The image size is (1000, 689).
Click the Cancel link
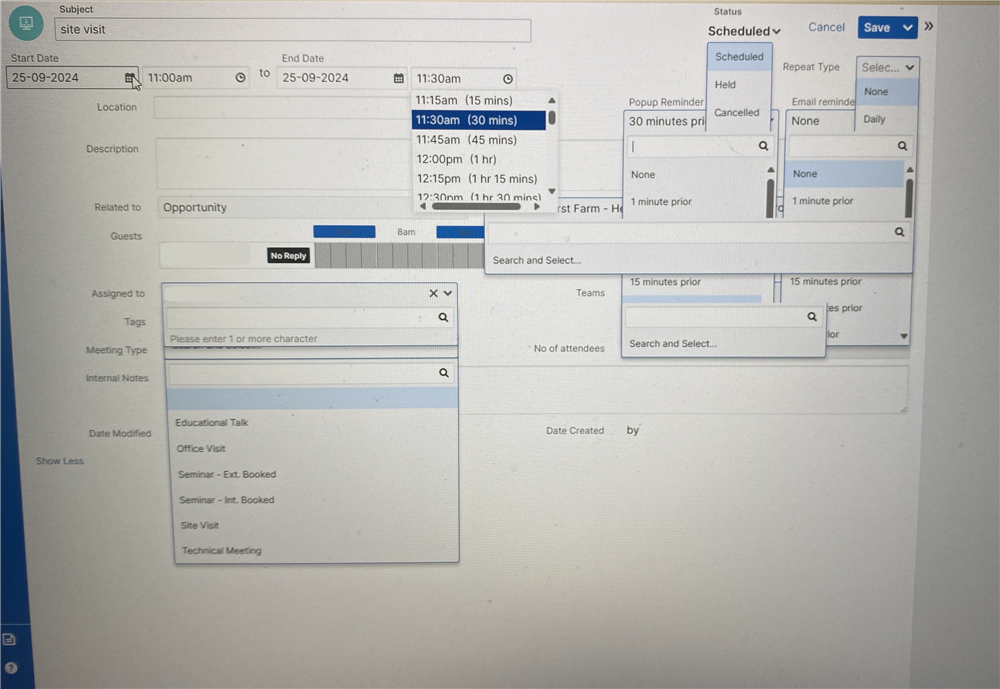(826, 27)
